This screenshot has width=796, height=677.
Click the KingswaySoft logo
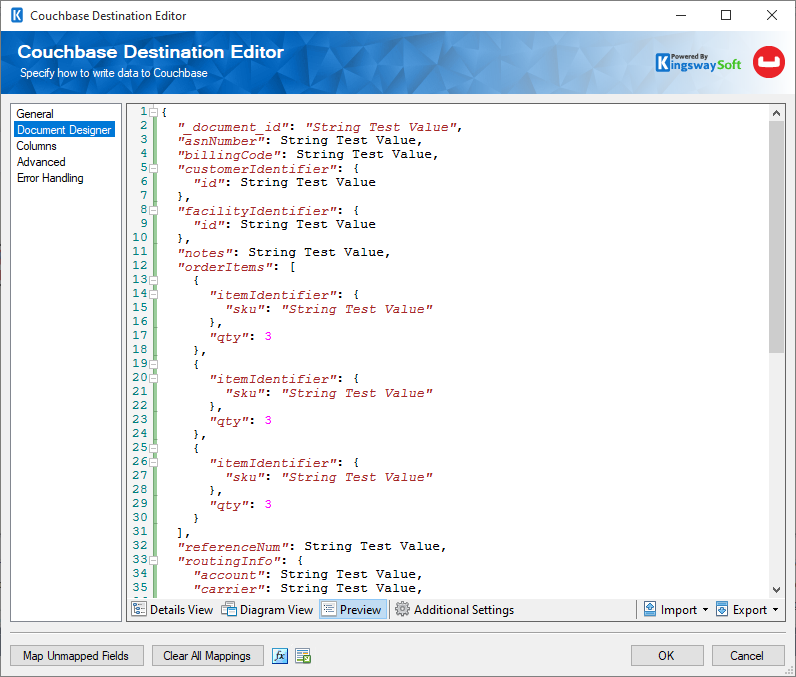698,62
